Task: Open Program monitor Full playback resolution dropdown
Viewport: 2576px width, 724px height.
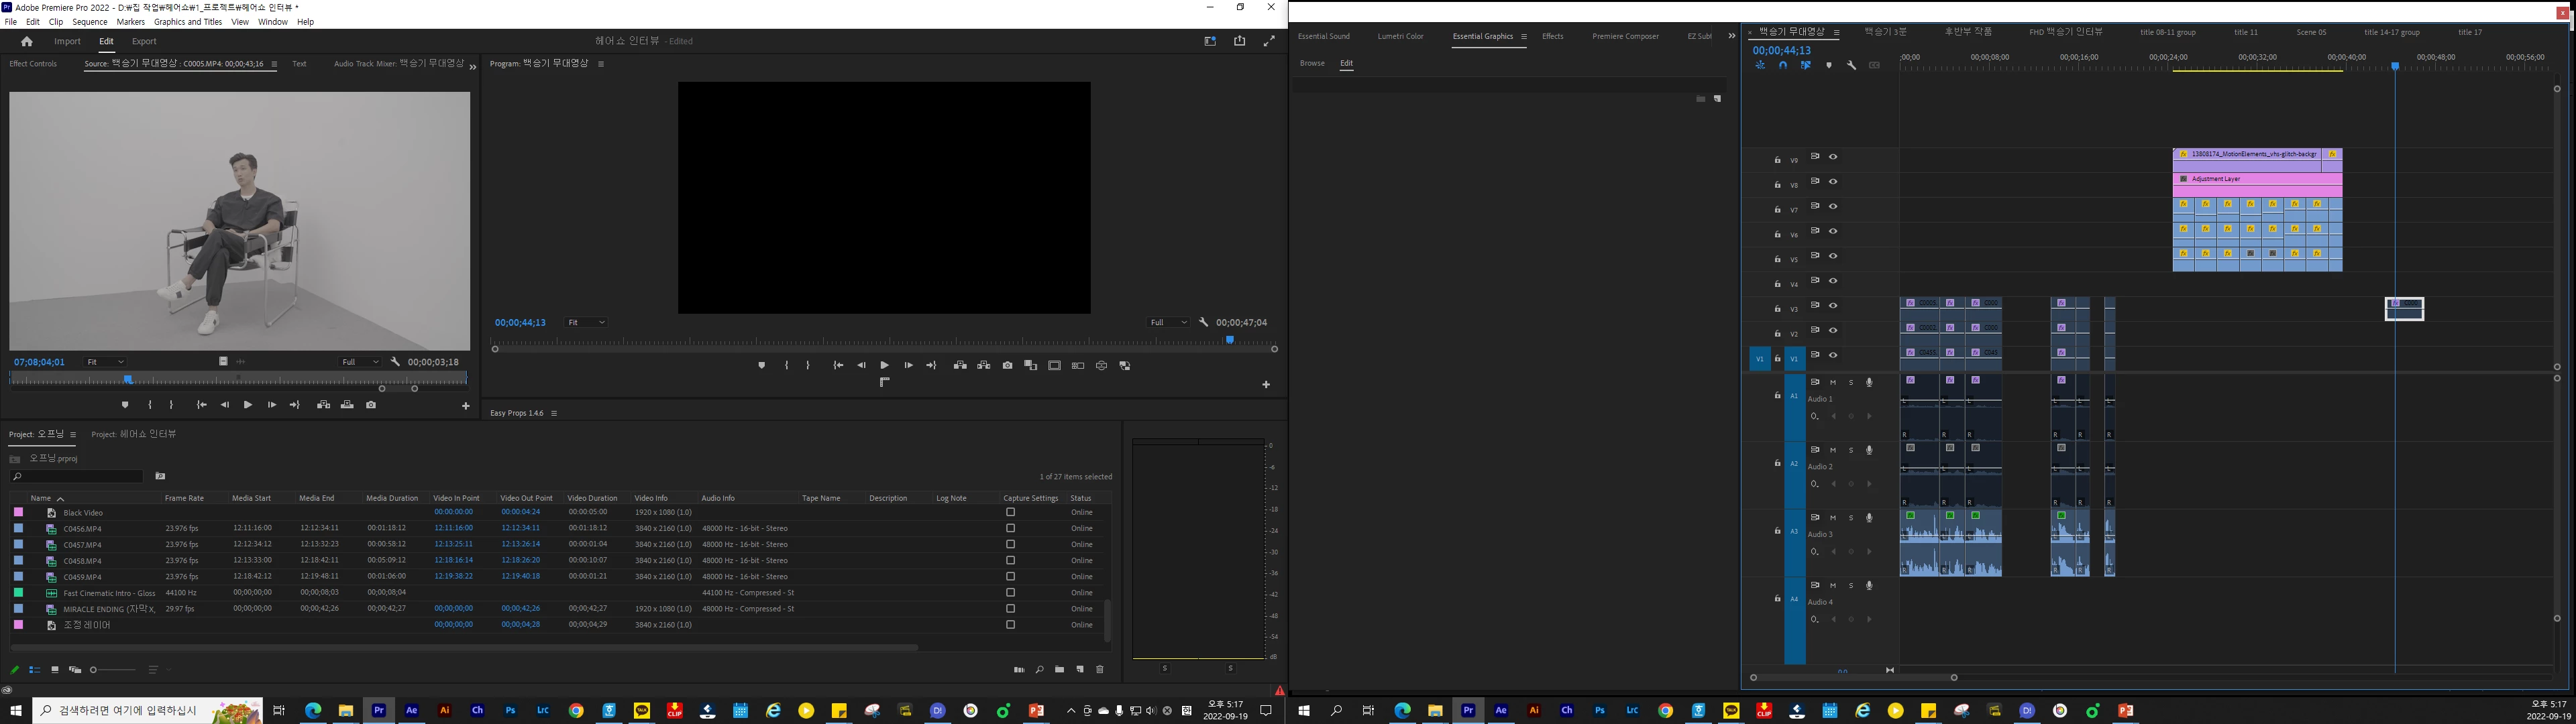Action: [1168, 322]
